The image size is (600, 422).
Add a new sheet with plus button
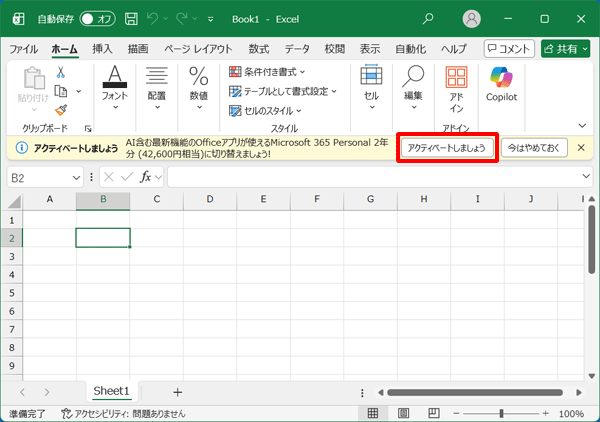tap(177, 392)
